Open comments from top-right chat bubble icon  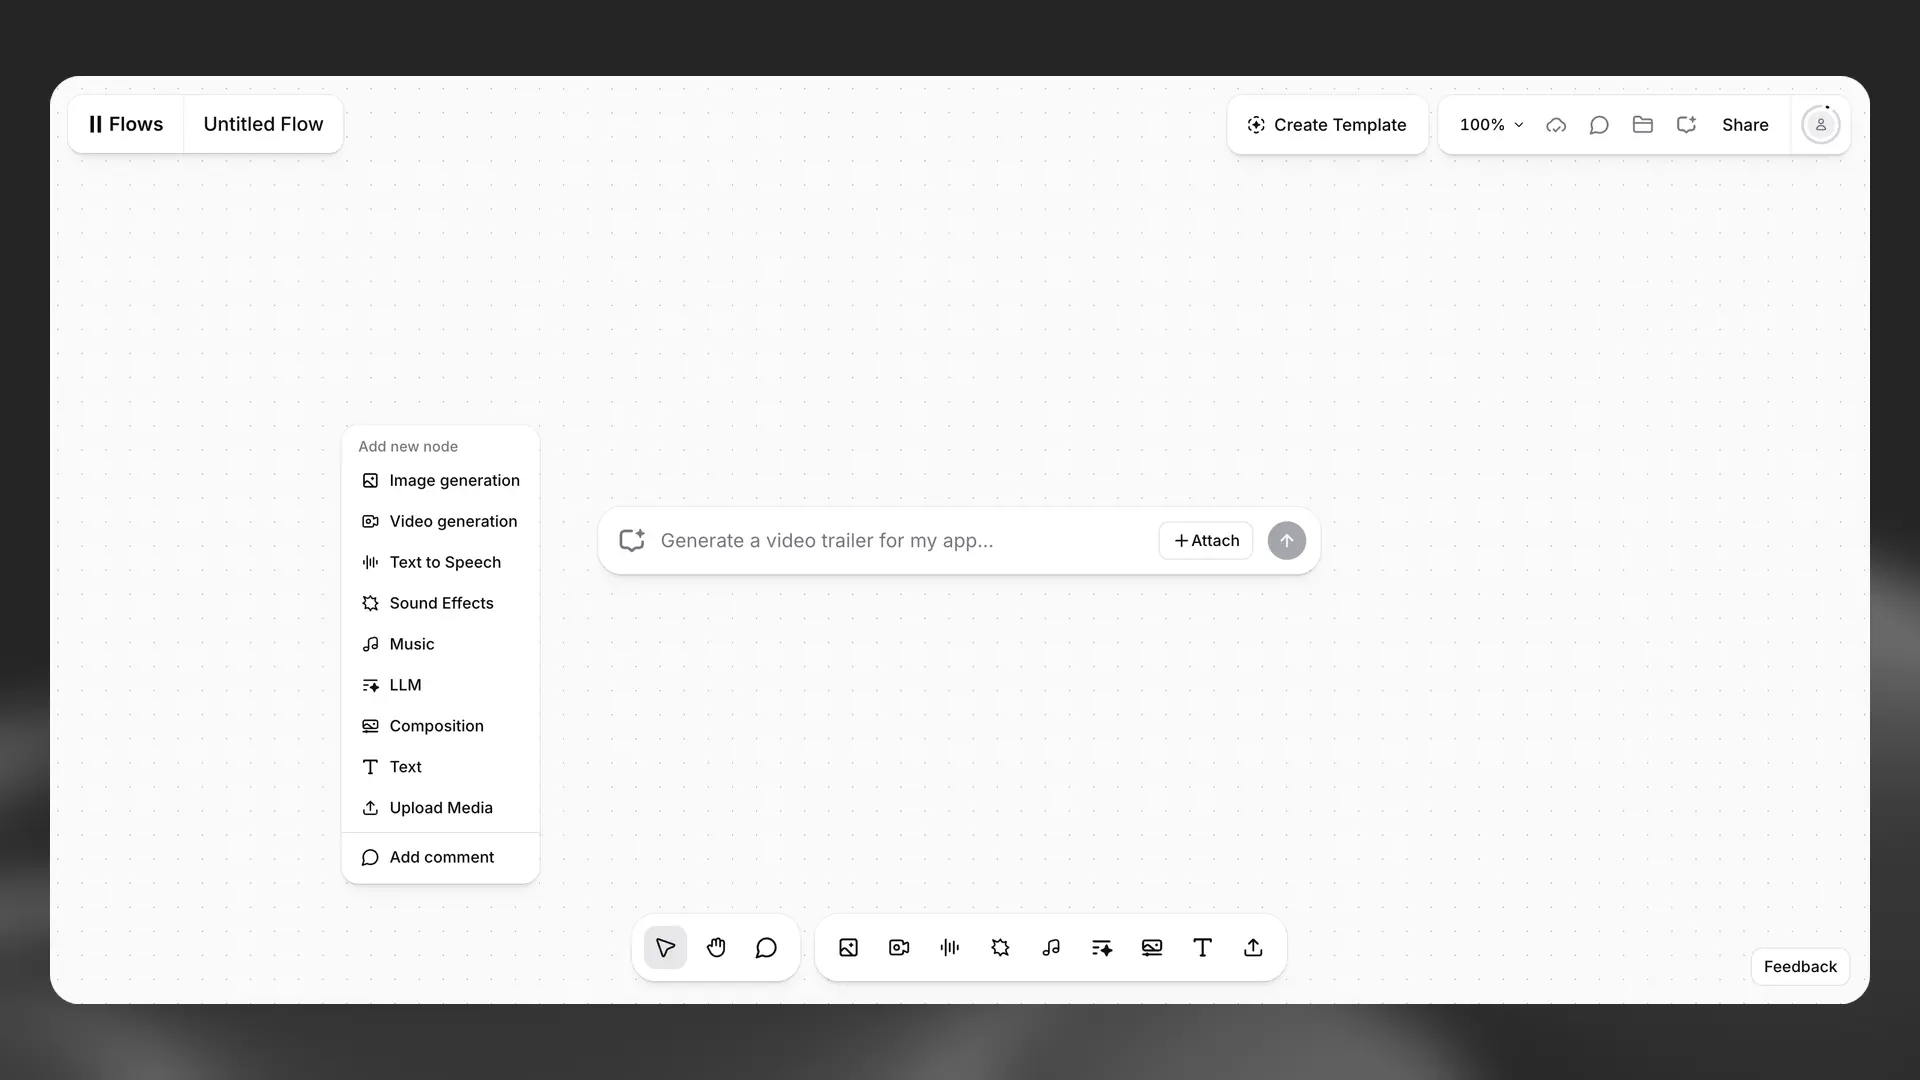(1599, 125)
